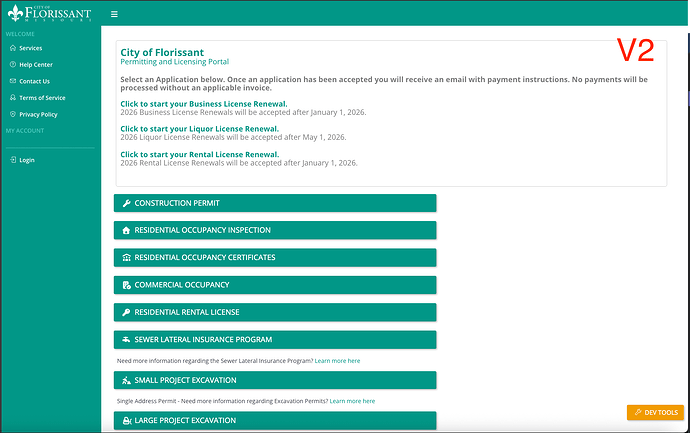Click the Welcome sidebar section label
The width and height of the screenshot is (690, 433).
click(x=20, y=34)
